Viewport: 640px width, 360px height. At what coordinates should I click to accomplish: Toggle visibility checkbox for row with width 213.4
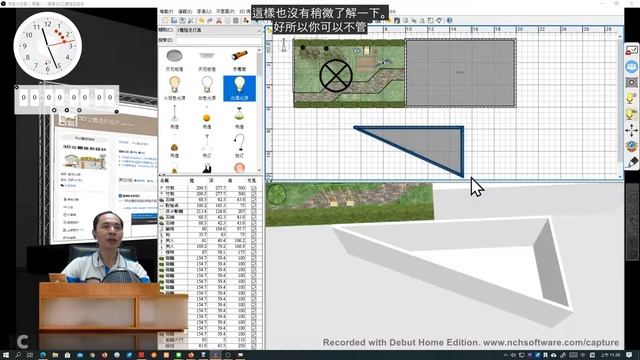click(253, 211)
